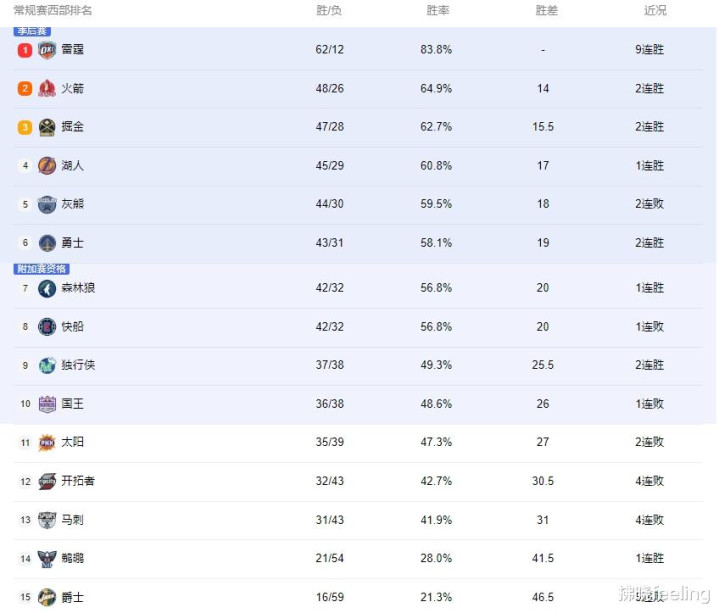Click the Nuggets (掘金) team logo
Screen dimensions: 719x613
coord(47,127)
